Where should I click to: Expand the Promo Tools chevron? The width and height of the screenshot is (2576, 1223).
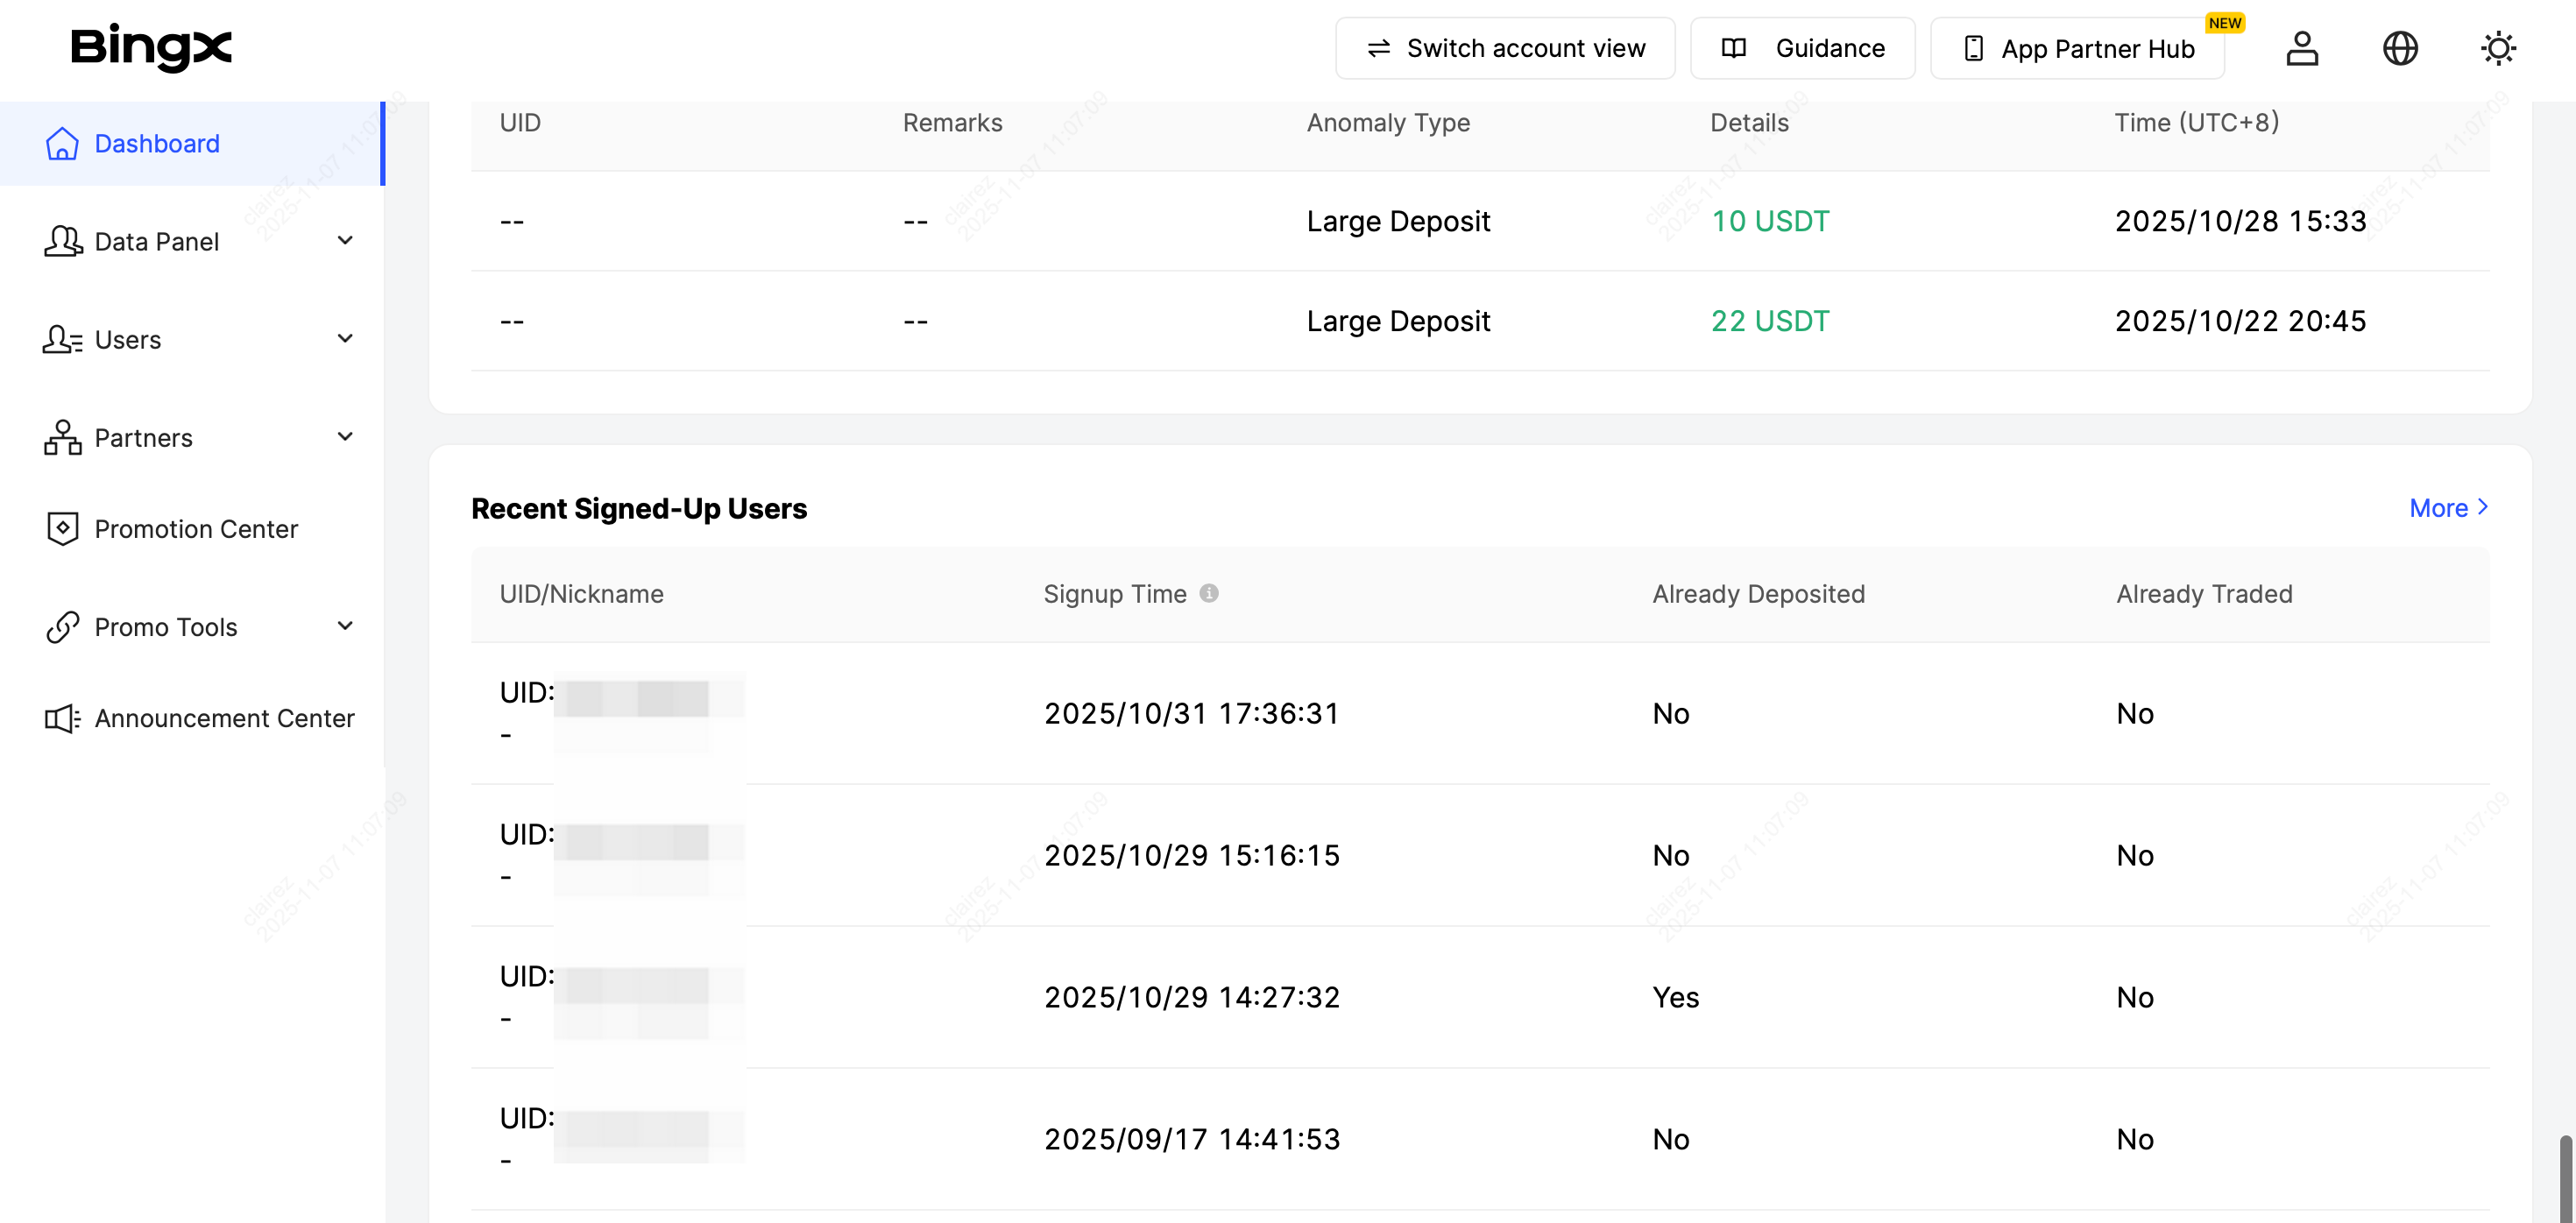tap(345, 626)
